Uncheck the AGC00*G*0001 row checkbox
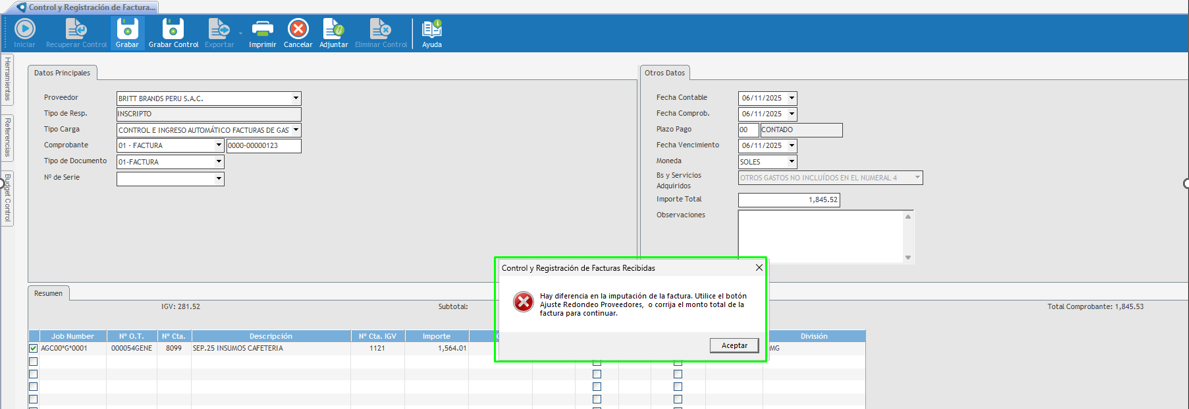This screenshot has width=1189, height=409. [33, 349]
